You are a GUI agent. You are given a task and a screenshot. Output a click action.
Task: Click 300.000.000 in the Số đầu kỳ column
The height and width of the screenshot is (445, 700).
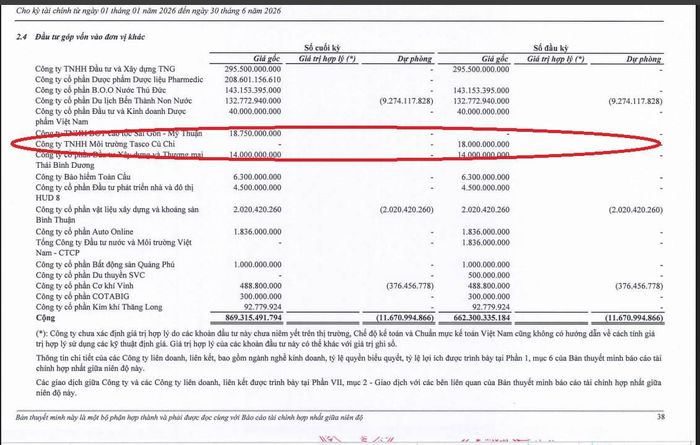[489, 296]
